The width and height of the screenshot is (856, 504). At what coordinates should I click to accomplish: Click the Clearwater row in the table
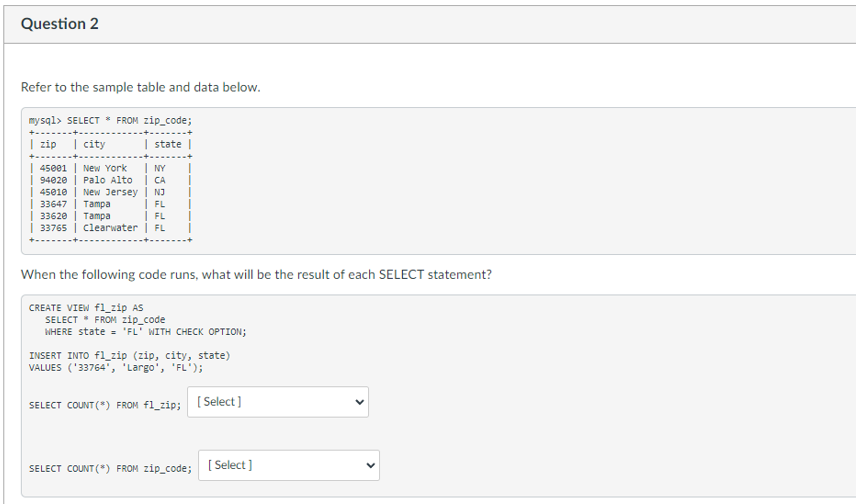110,227
